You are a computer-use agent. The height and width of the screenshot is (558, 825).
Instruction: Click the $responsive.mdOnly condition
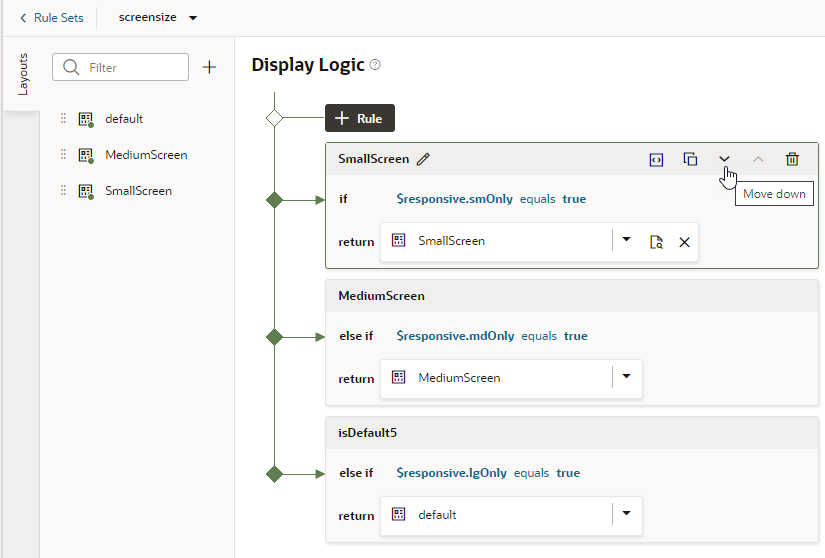[x=455, y=336]
